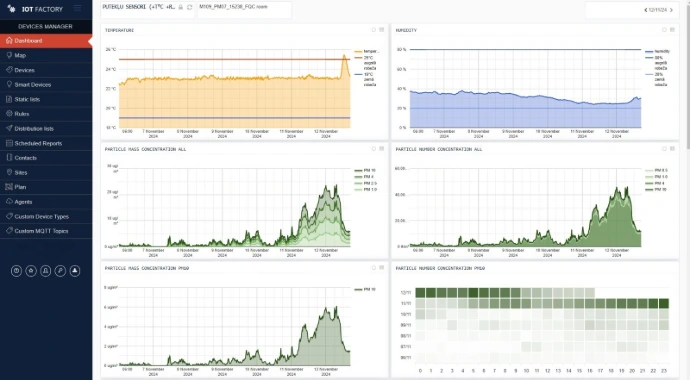Open the M109_PM07 FQC room device selector
Screen dimensions: 690x380
click(x=244, y=10)
